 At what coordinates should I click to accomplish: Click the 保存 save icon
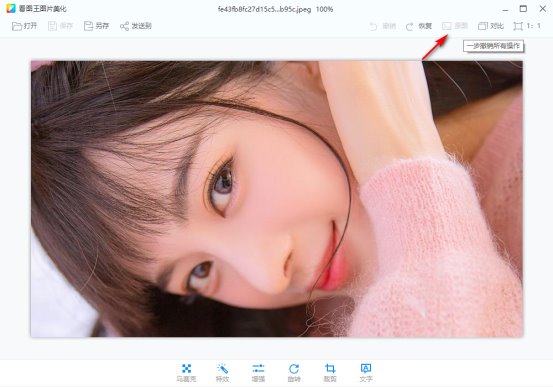click(x=52, y=26)
